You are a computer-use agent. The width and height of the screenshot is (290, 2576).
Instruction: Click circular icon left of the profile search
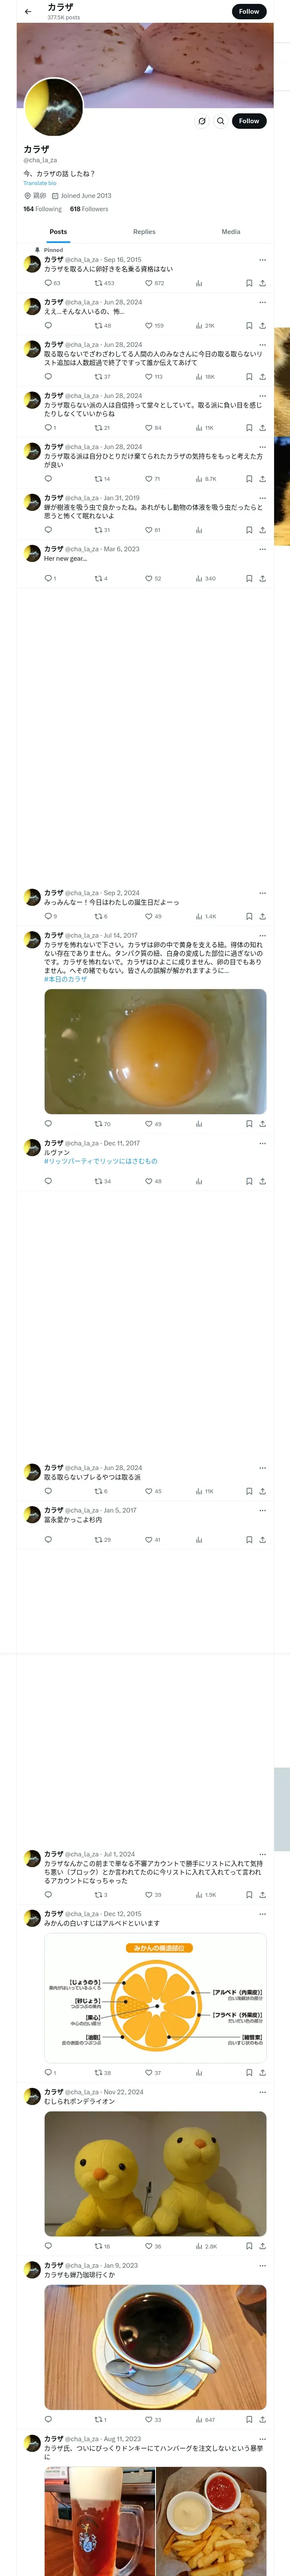tap(202, 121)
